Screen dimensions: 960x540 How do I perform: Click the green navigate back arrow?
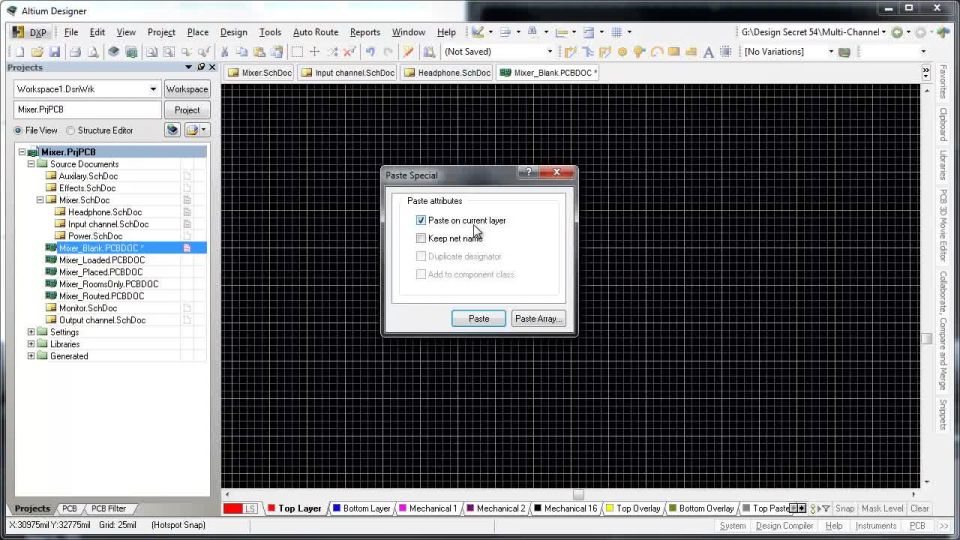[897, 32]
